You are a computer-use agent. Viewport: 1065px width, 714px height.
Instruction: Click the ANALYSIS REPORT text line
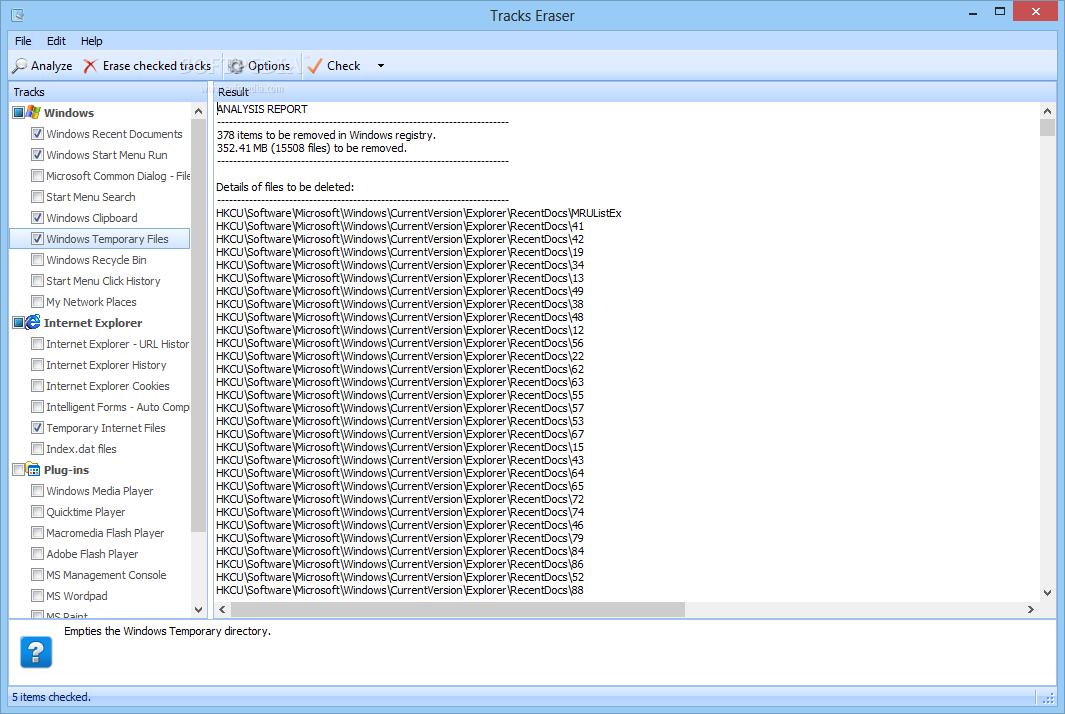(x=262, y=109)
